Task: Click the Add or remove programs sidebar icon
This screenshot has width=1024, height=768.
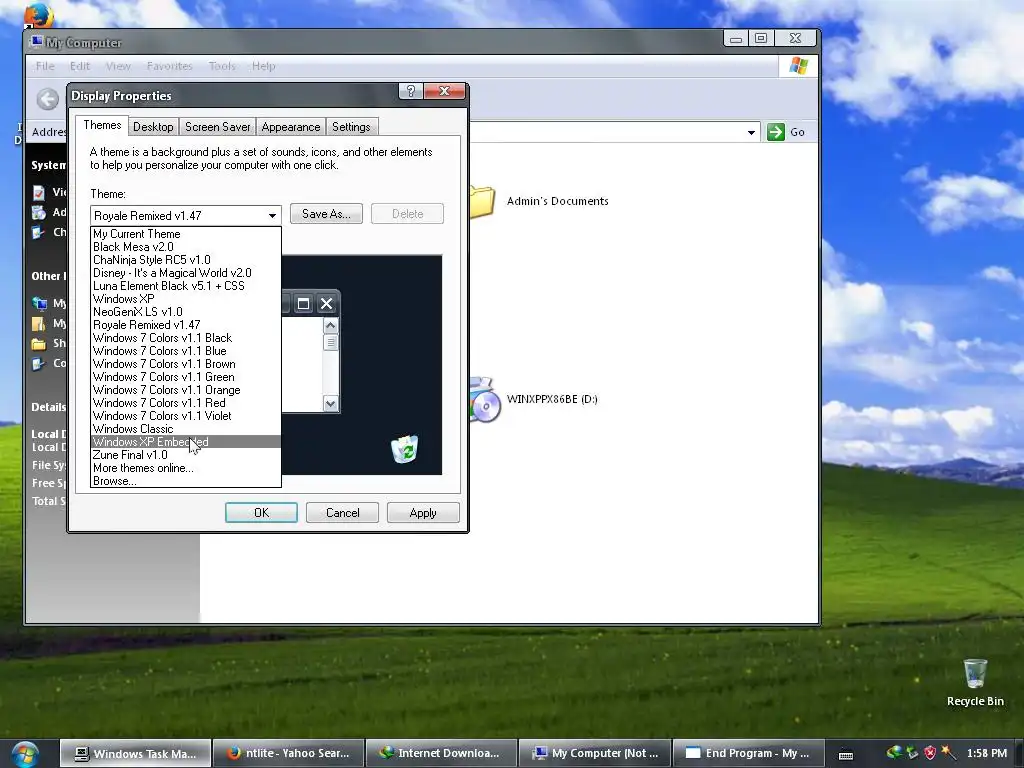Action: 39,212
